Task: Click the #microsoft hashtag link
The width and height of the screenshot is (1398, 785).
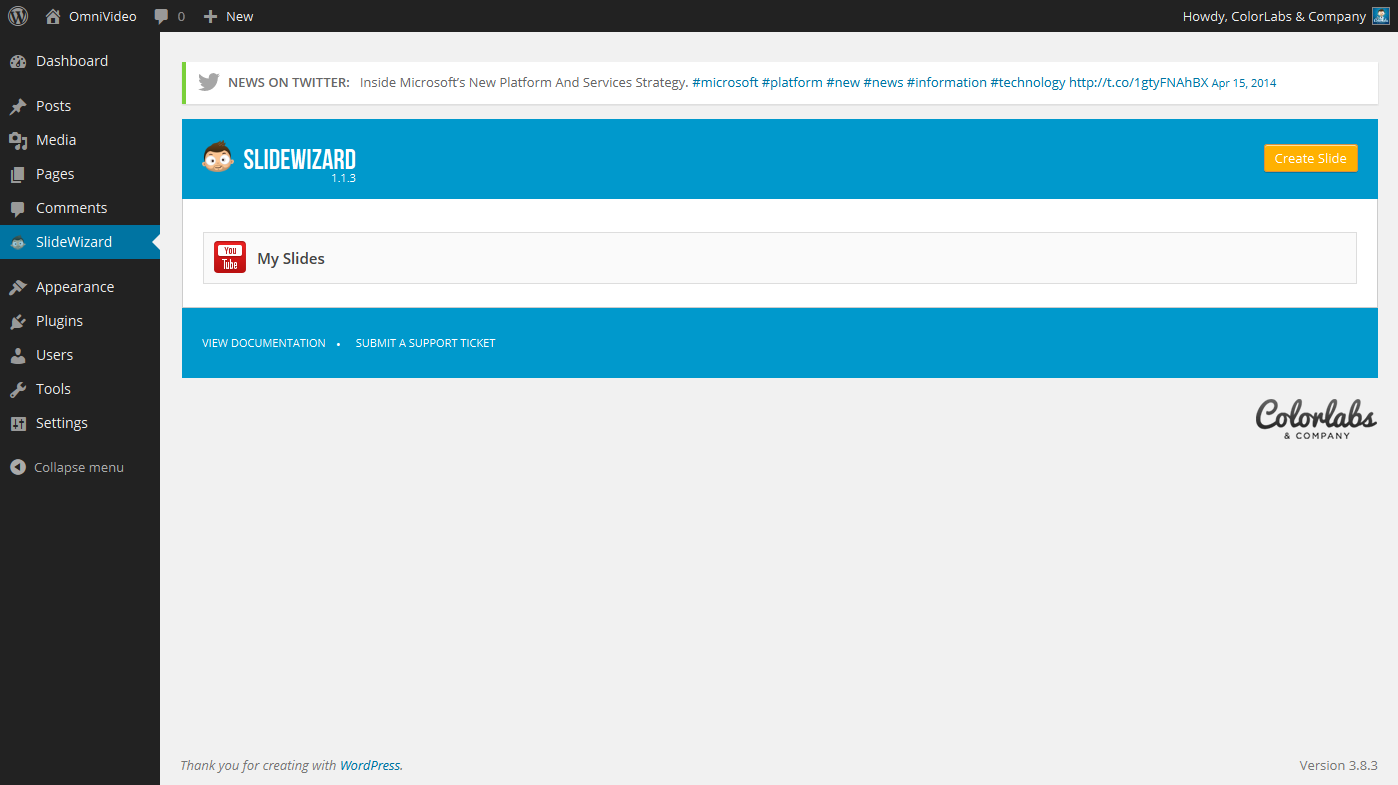Action: (x=725, y=83)
